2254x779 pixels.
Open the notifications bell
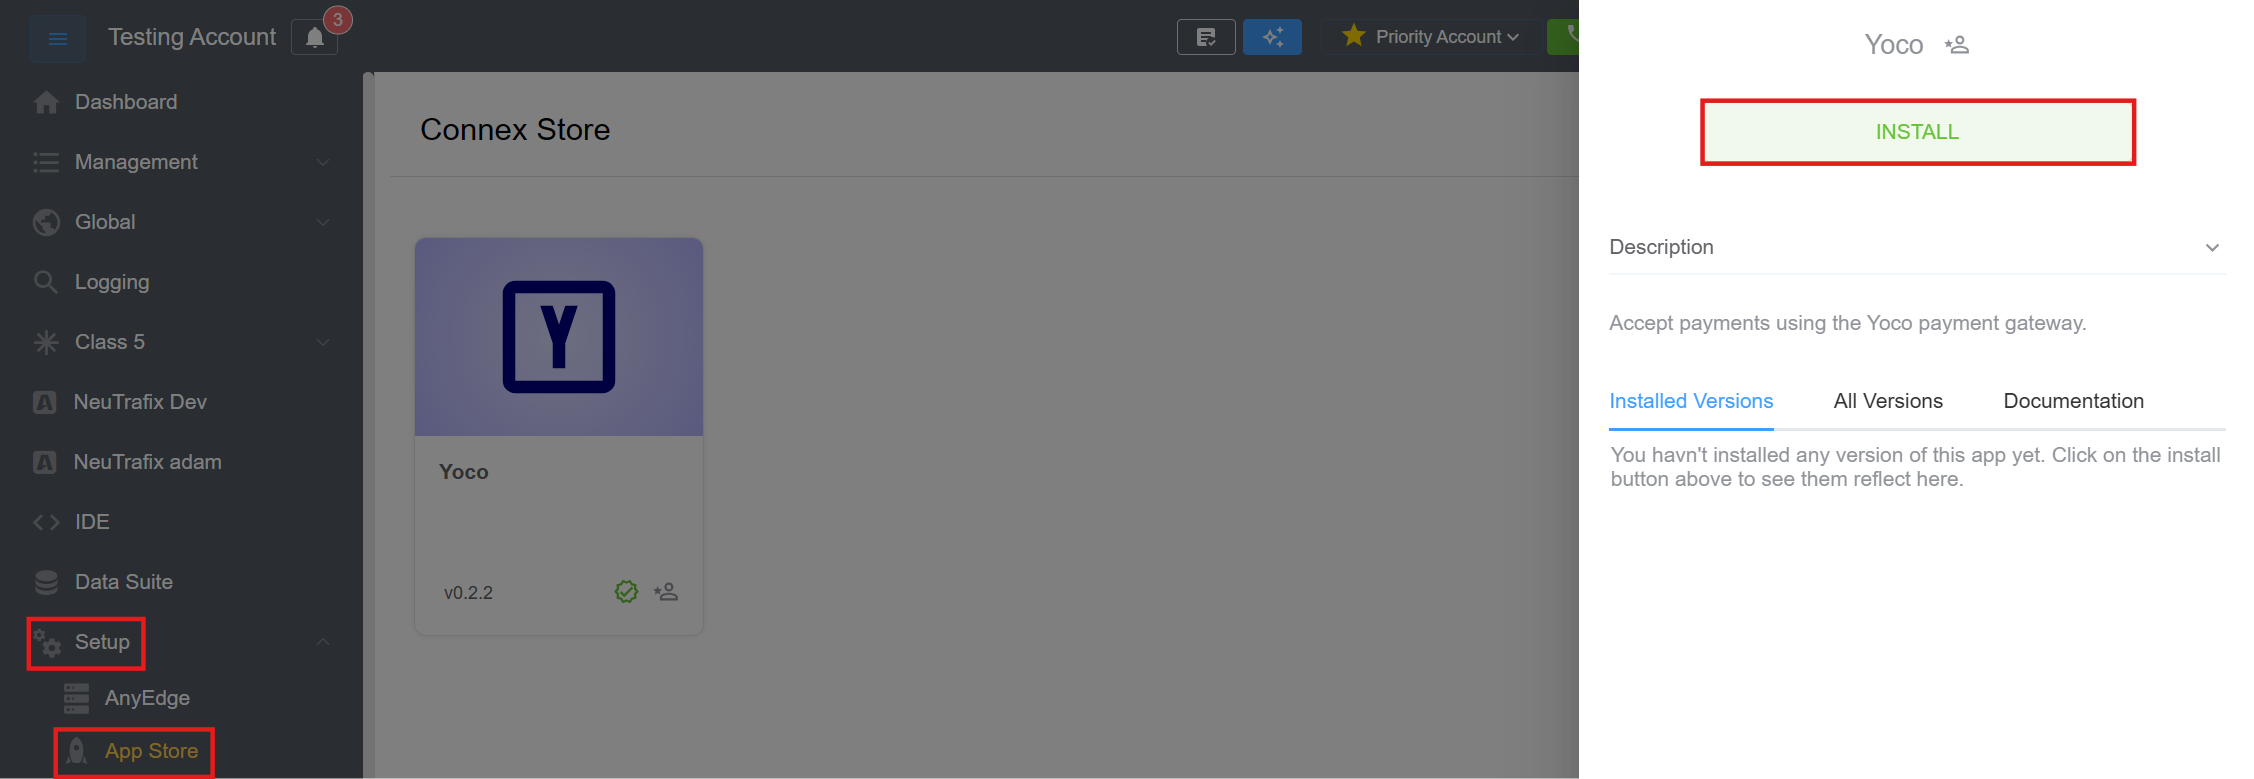[315, 38]
